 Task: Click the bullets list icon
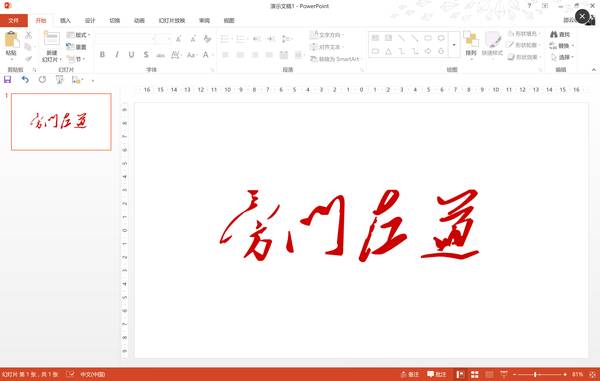[x=226, y=39]
